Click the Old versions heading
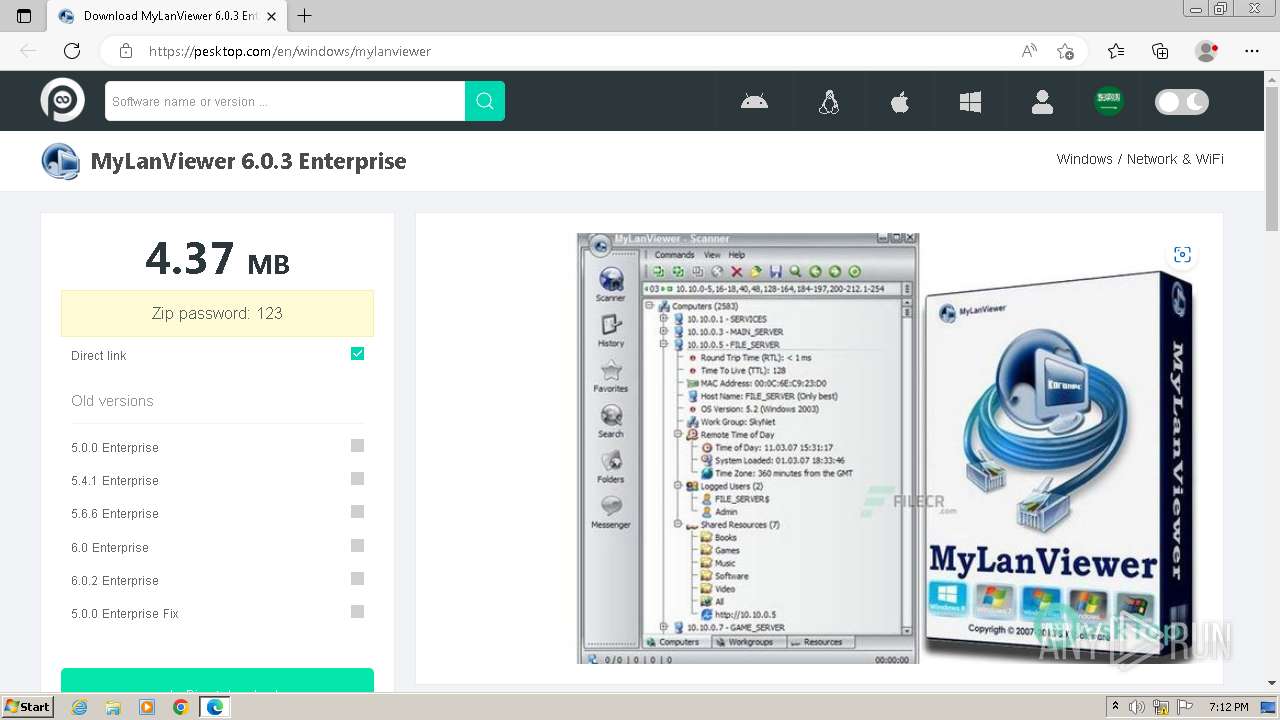Screen dimensions: 1280x720 pos(112,401)
